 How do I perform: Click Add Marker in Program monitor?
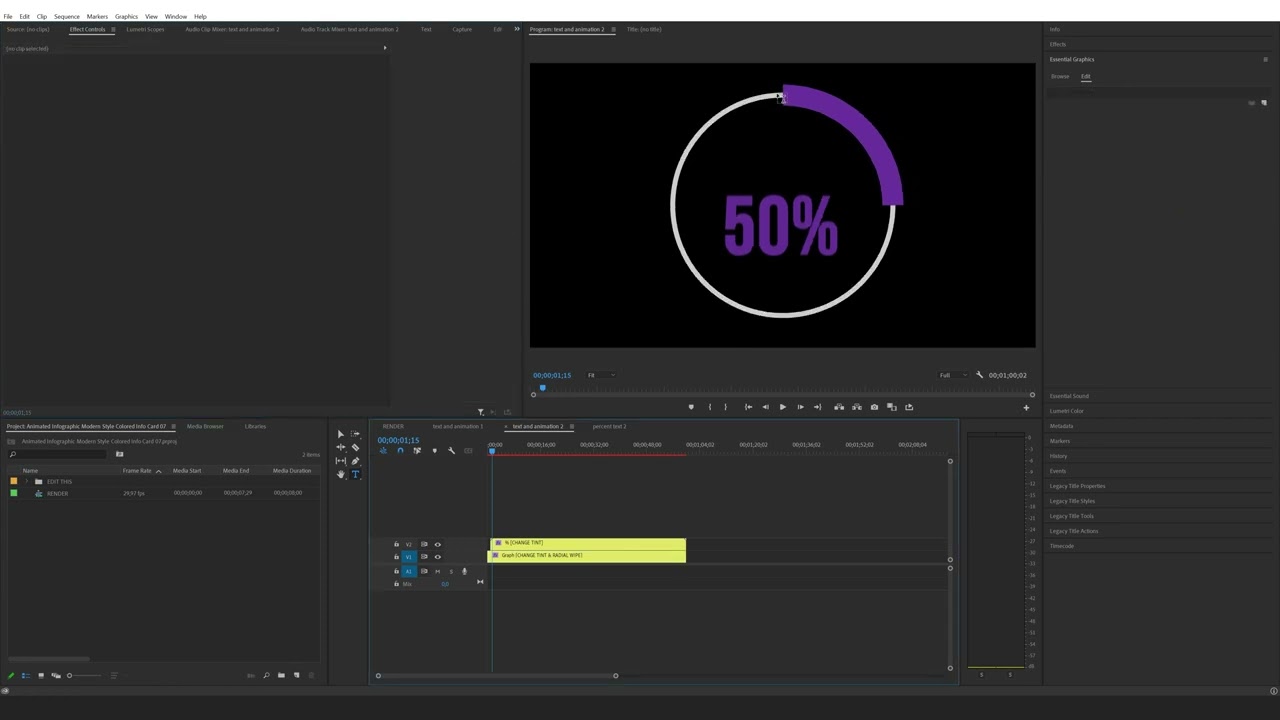[691, 407]
